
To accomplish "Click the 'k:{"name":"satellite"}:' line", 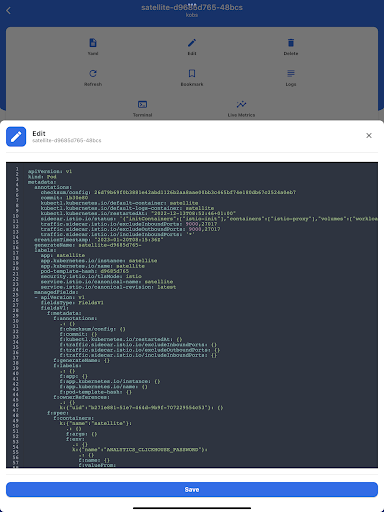I will (96, 423).
